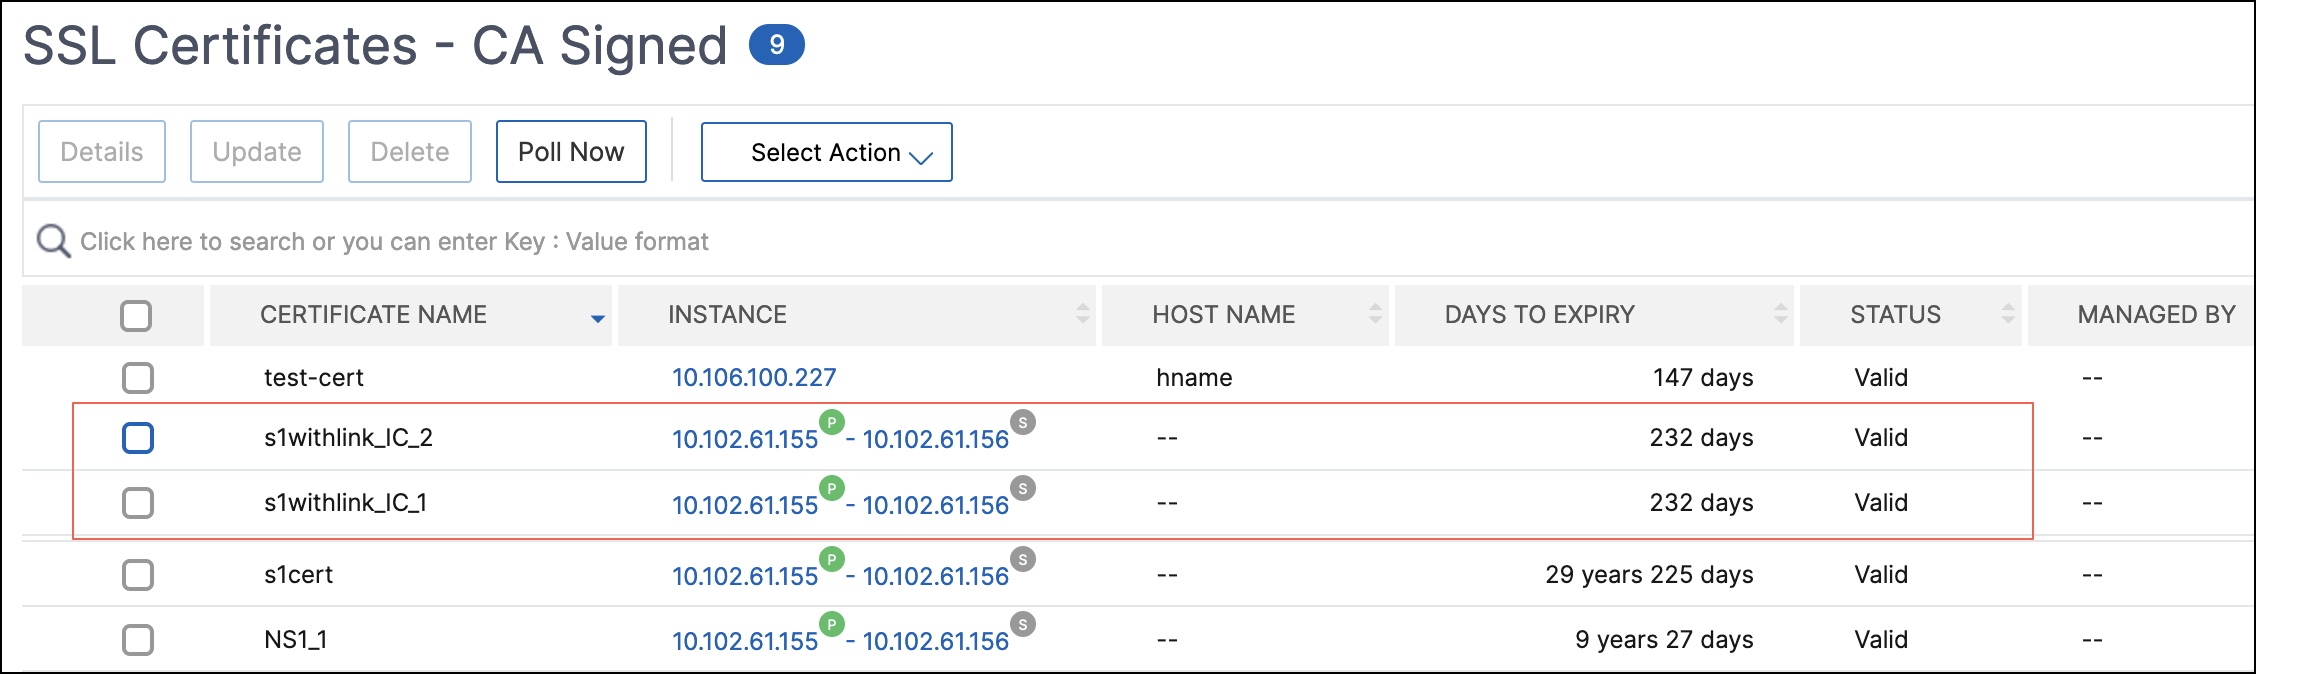The width and height of the screenshot is (2298, 674).
Task: Open 10.102.61.155 link in NS1_1 row
Action: point(745,641)
